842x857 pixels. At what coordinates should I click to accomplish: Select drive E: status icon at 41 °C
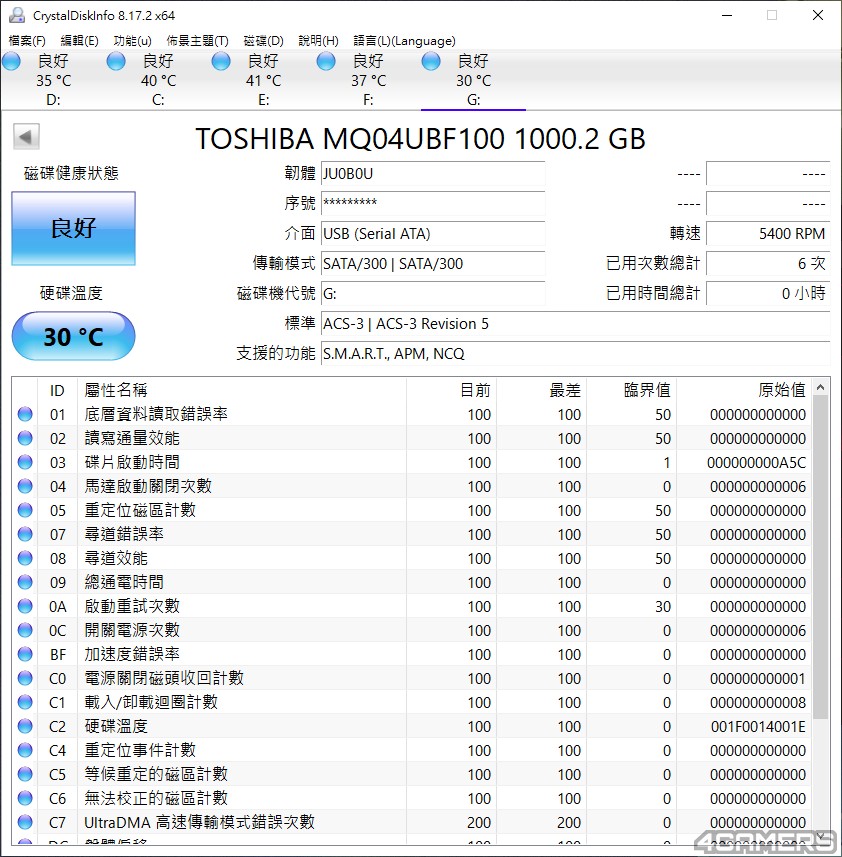click(221, 61)
